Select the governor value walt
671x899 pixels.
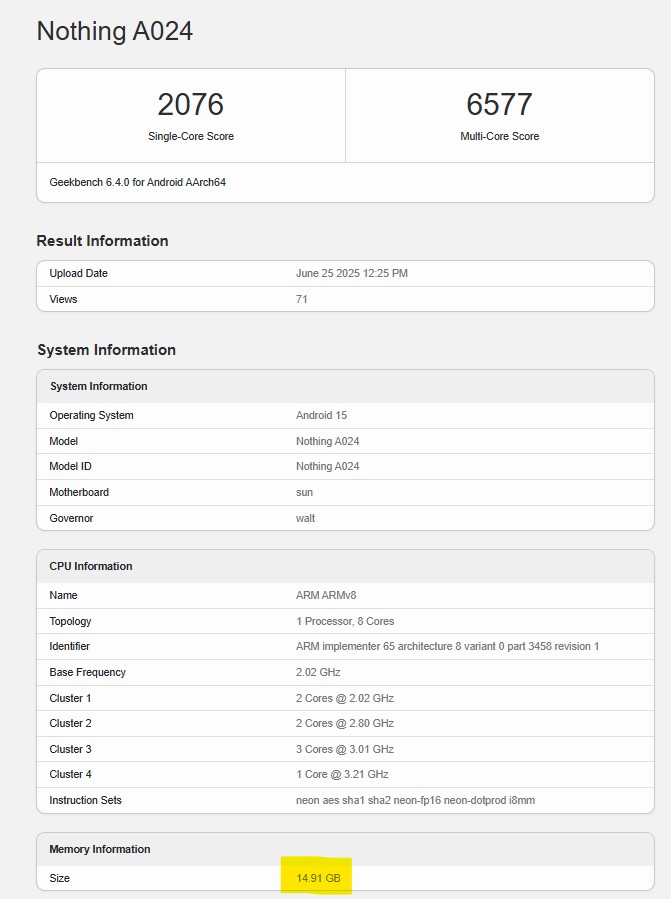pos(306,518)
